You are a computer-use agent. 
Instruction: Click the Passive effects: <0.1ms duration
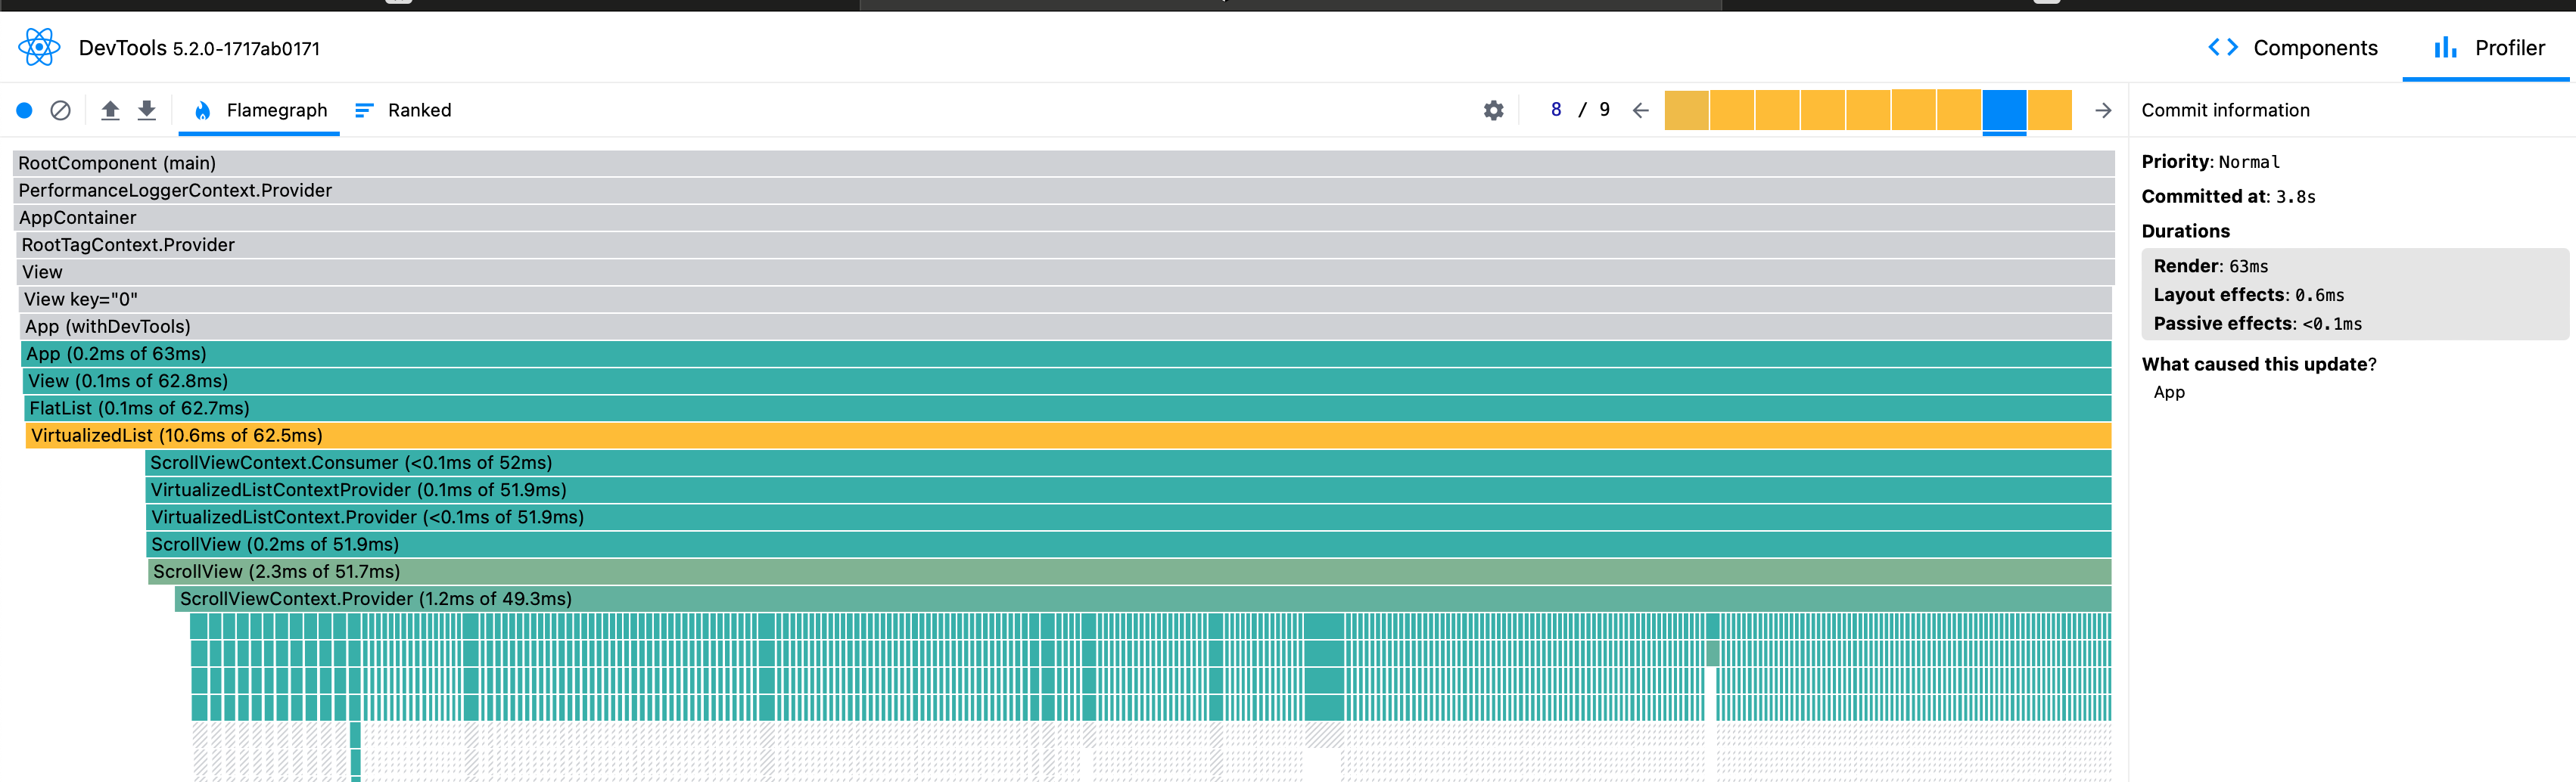[x=2258, y=323]
